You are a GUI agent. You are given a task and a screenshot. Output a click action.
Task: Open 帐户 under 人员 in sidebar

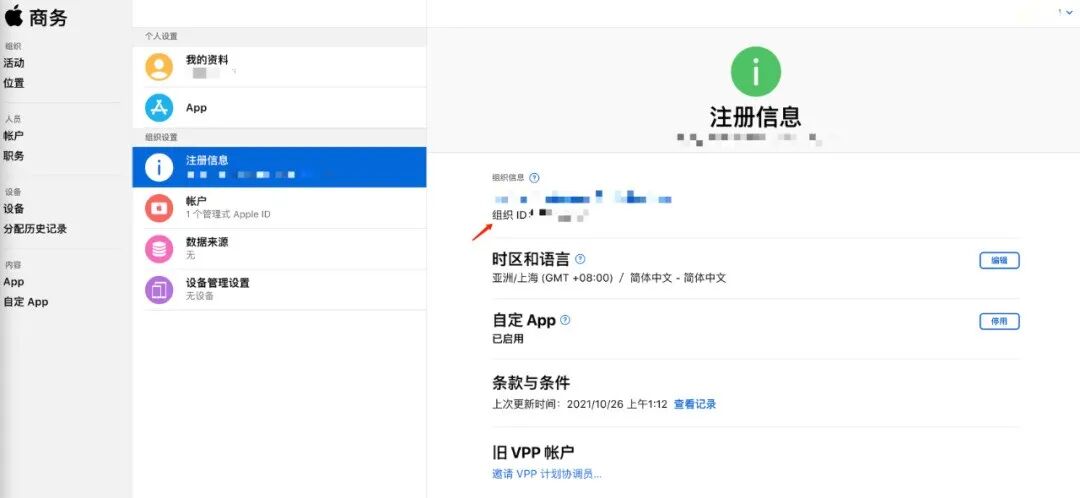14,136
